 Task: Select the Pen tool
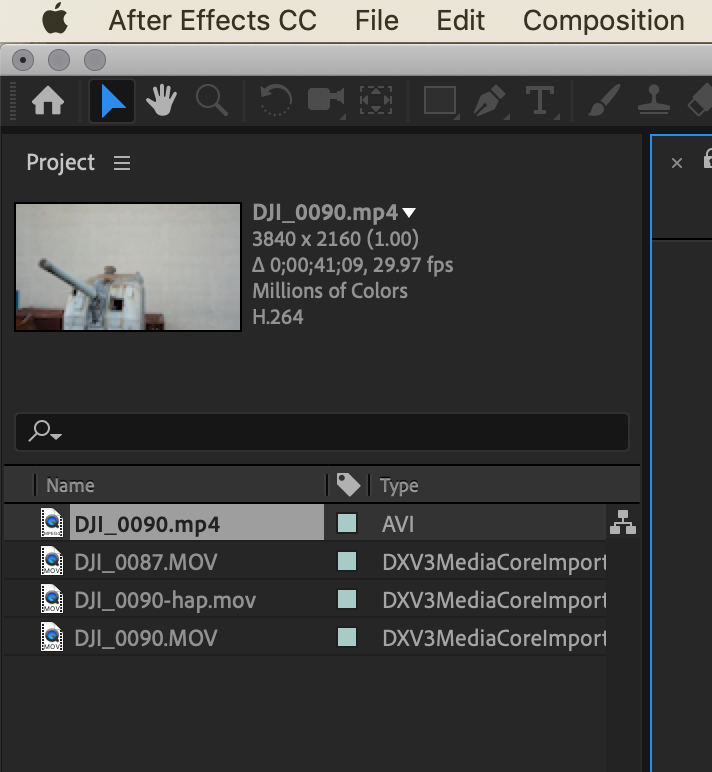tap(490, 101)
